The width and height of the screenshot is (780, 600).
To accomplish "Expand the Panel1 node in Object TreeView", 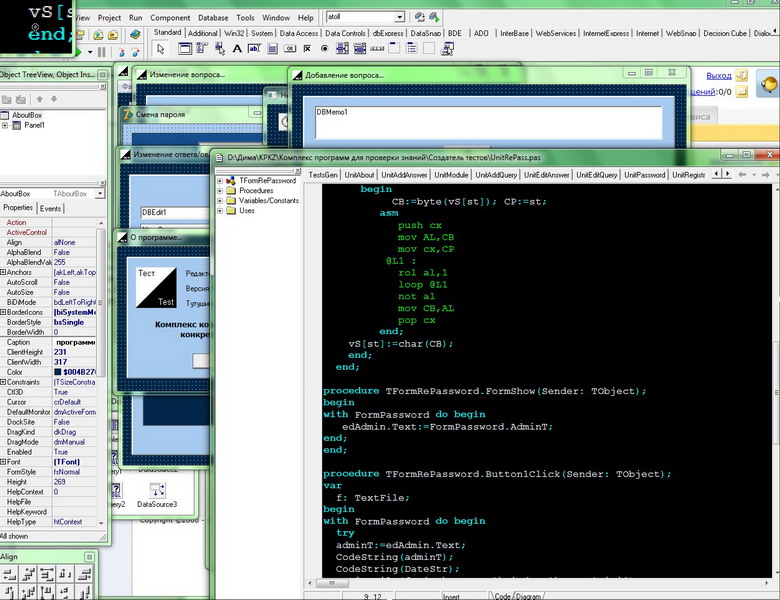I will [x=4, y=125].
